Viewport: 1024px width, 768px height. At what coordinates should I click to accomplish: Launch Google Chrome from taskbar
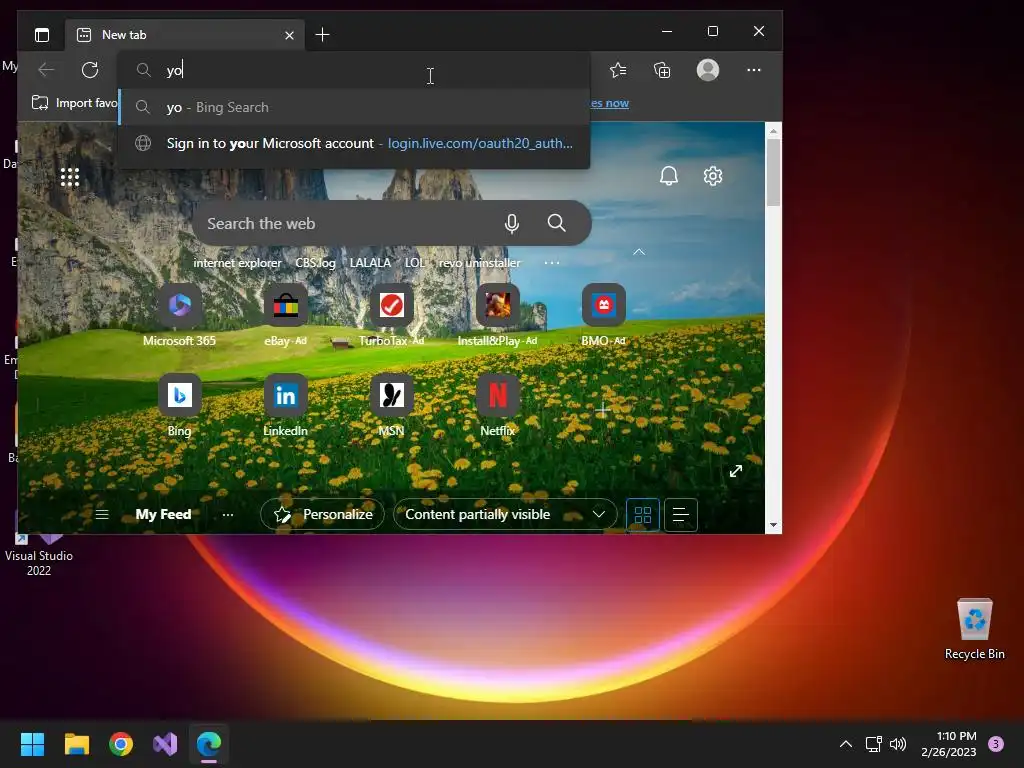(x=121, y=744)
